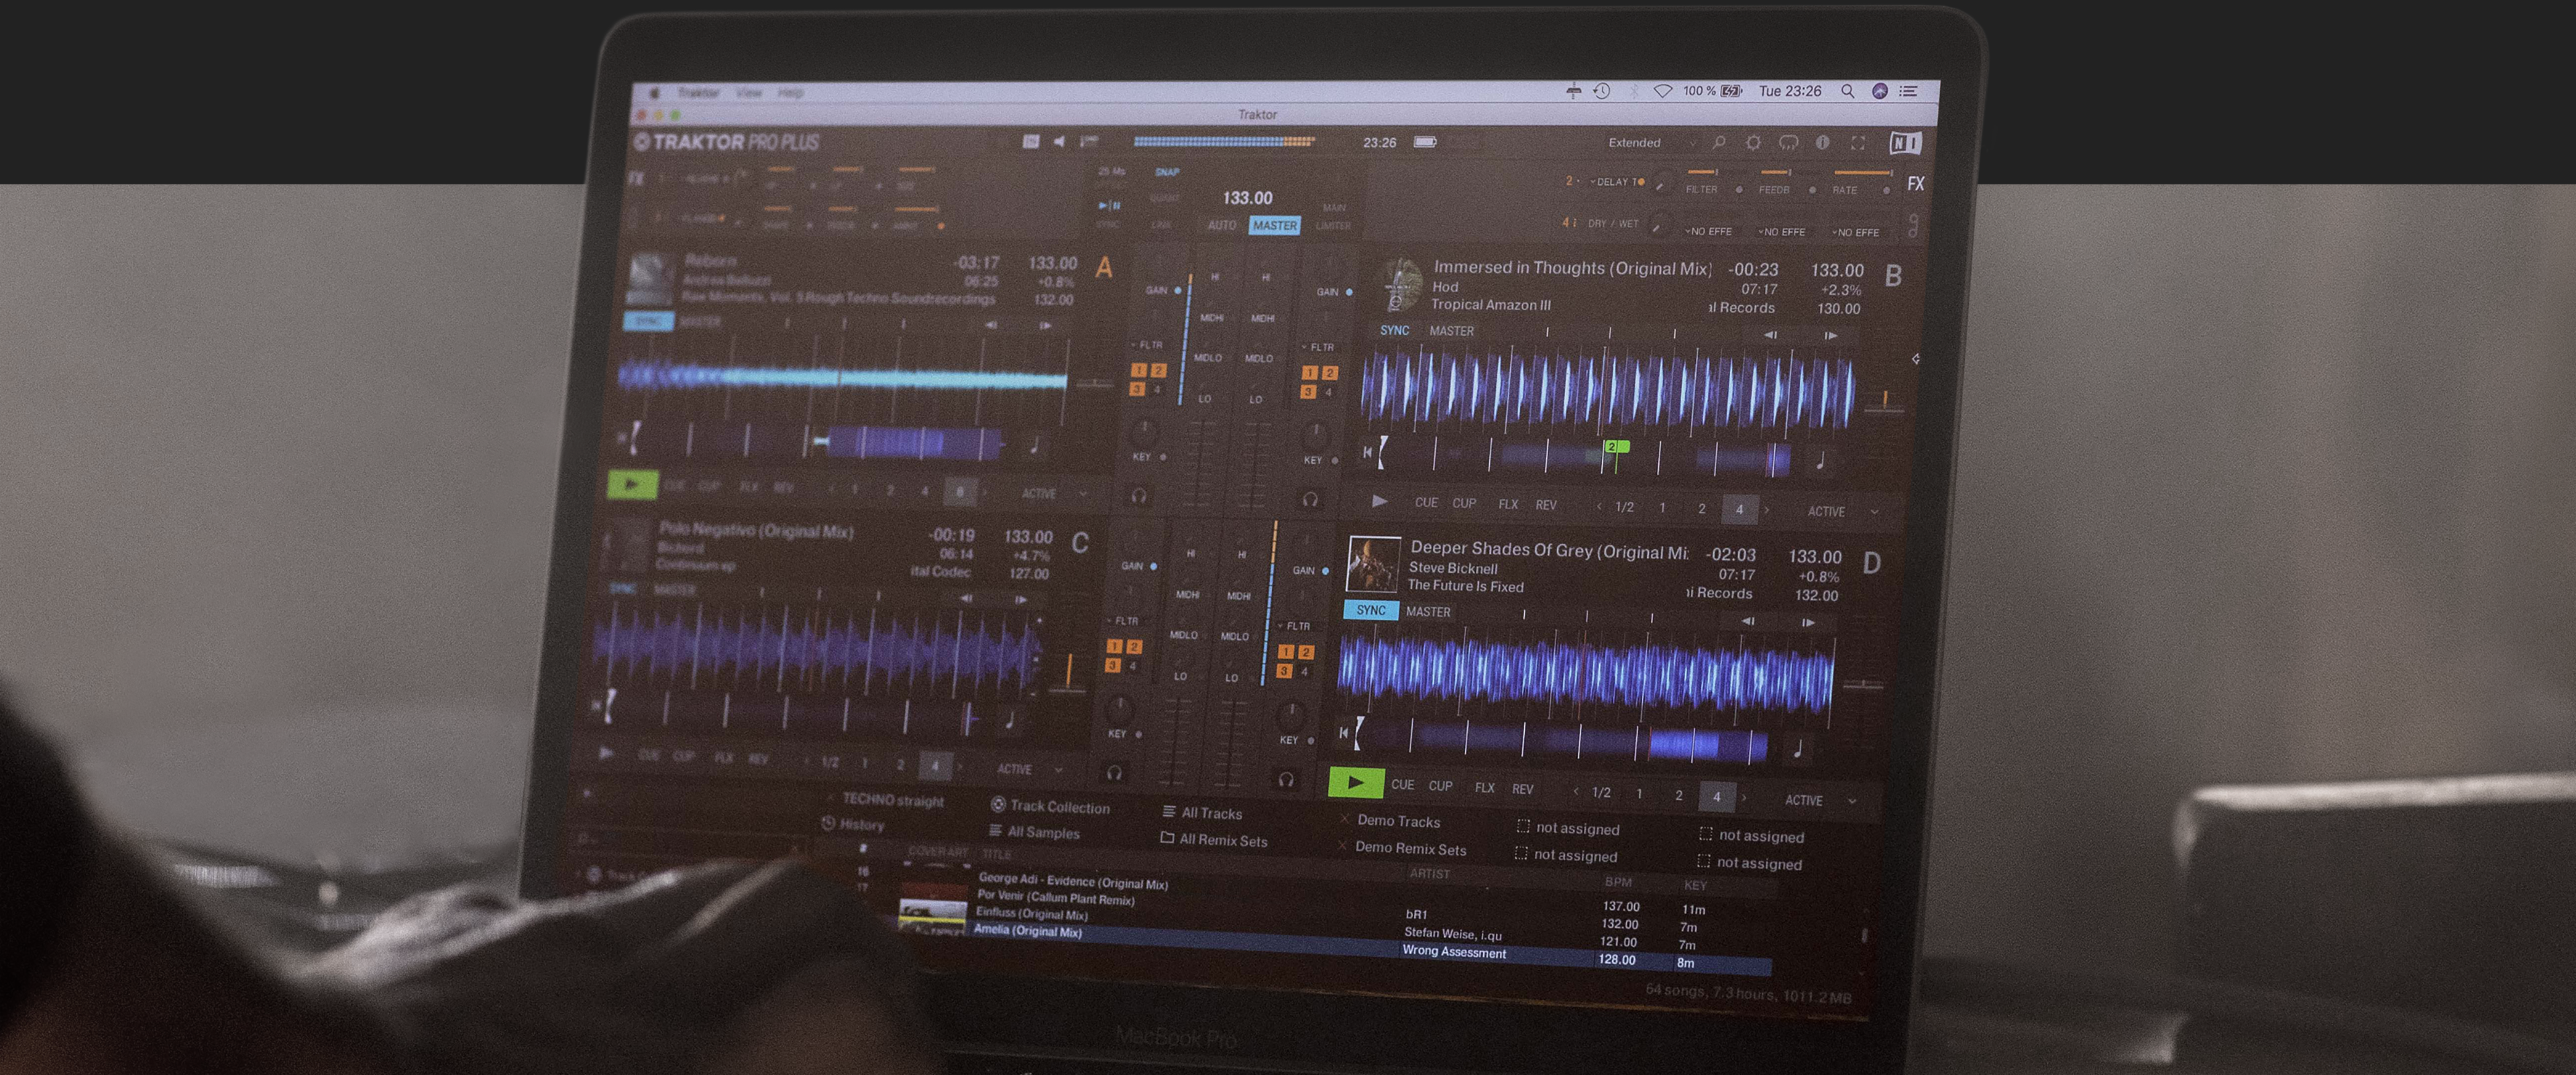Open first NO EFFE effect slot dropdown
This screenshot has width=2576, height=1075.
[x=1709, y=232]
